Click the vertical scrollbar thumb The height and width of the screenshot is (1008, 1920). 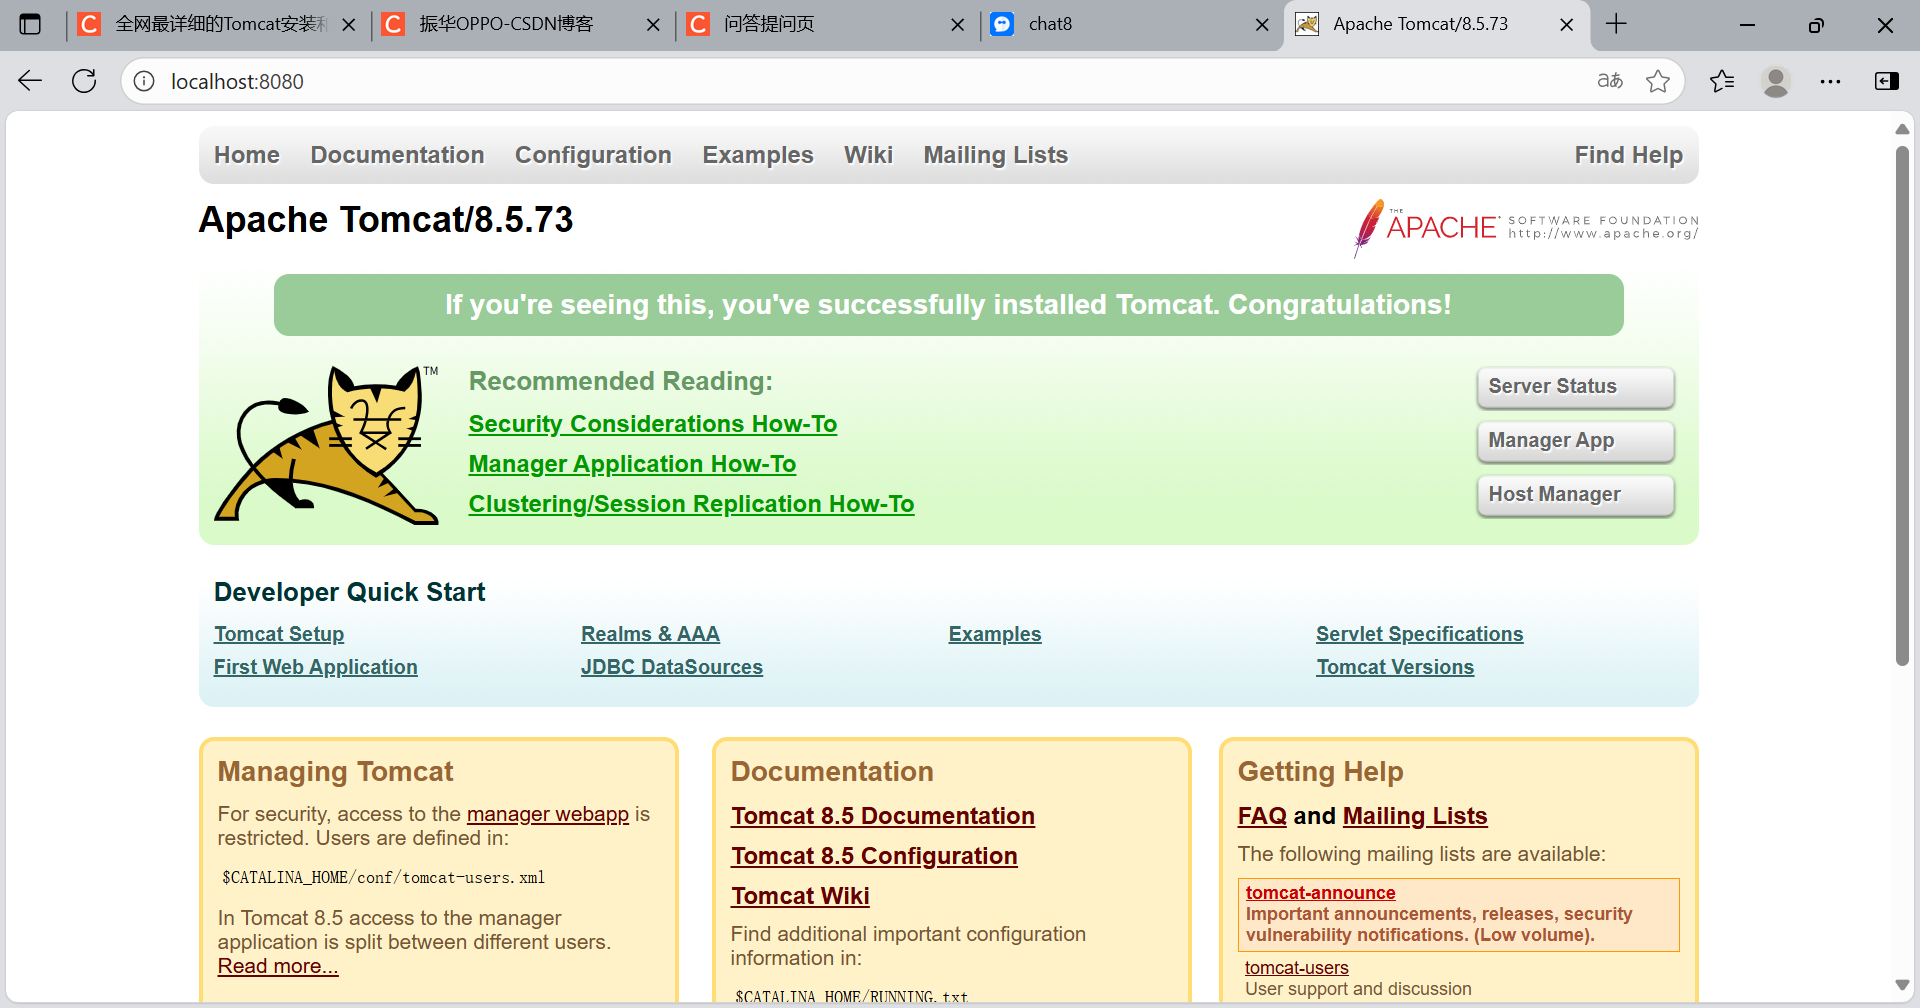tap(1902, 406)
